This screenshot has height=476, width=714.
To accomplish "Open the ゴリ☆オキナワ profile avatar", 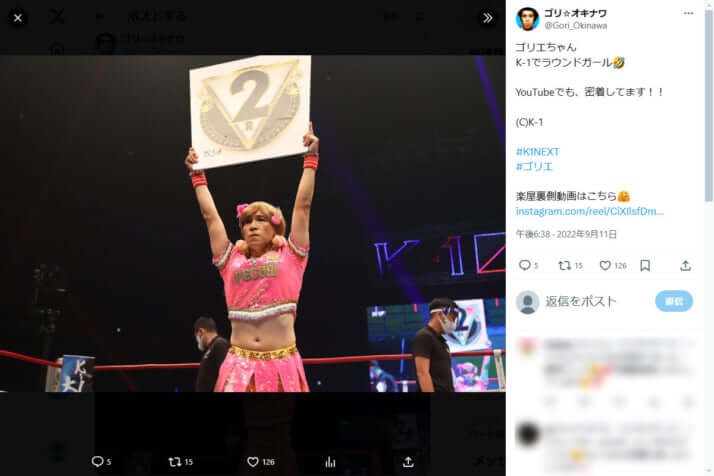I will 527,19.
